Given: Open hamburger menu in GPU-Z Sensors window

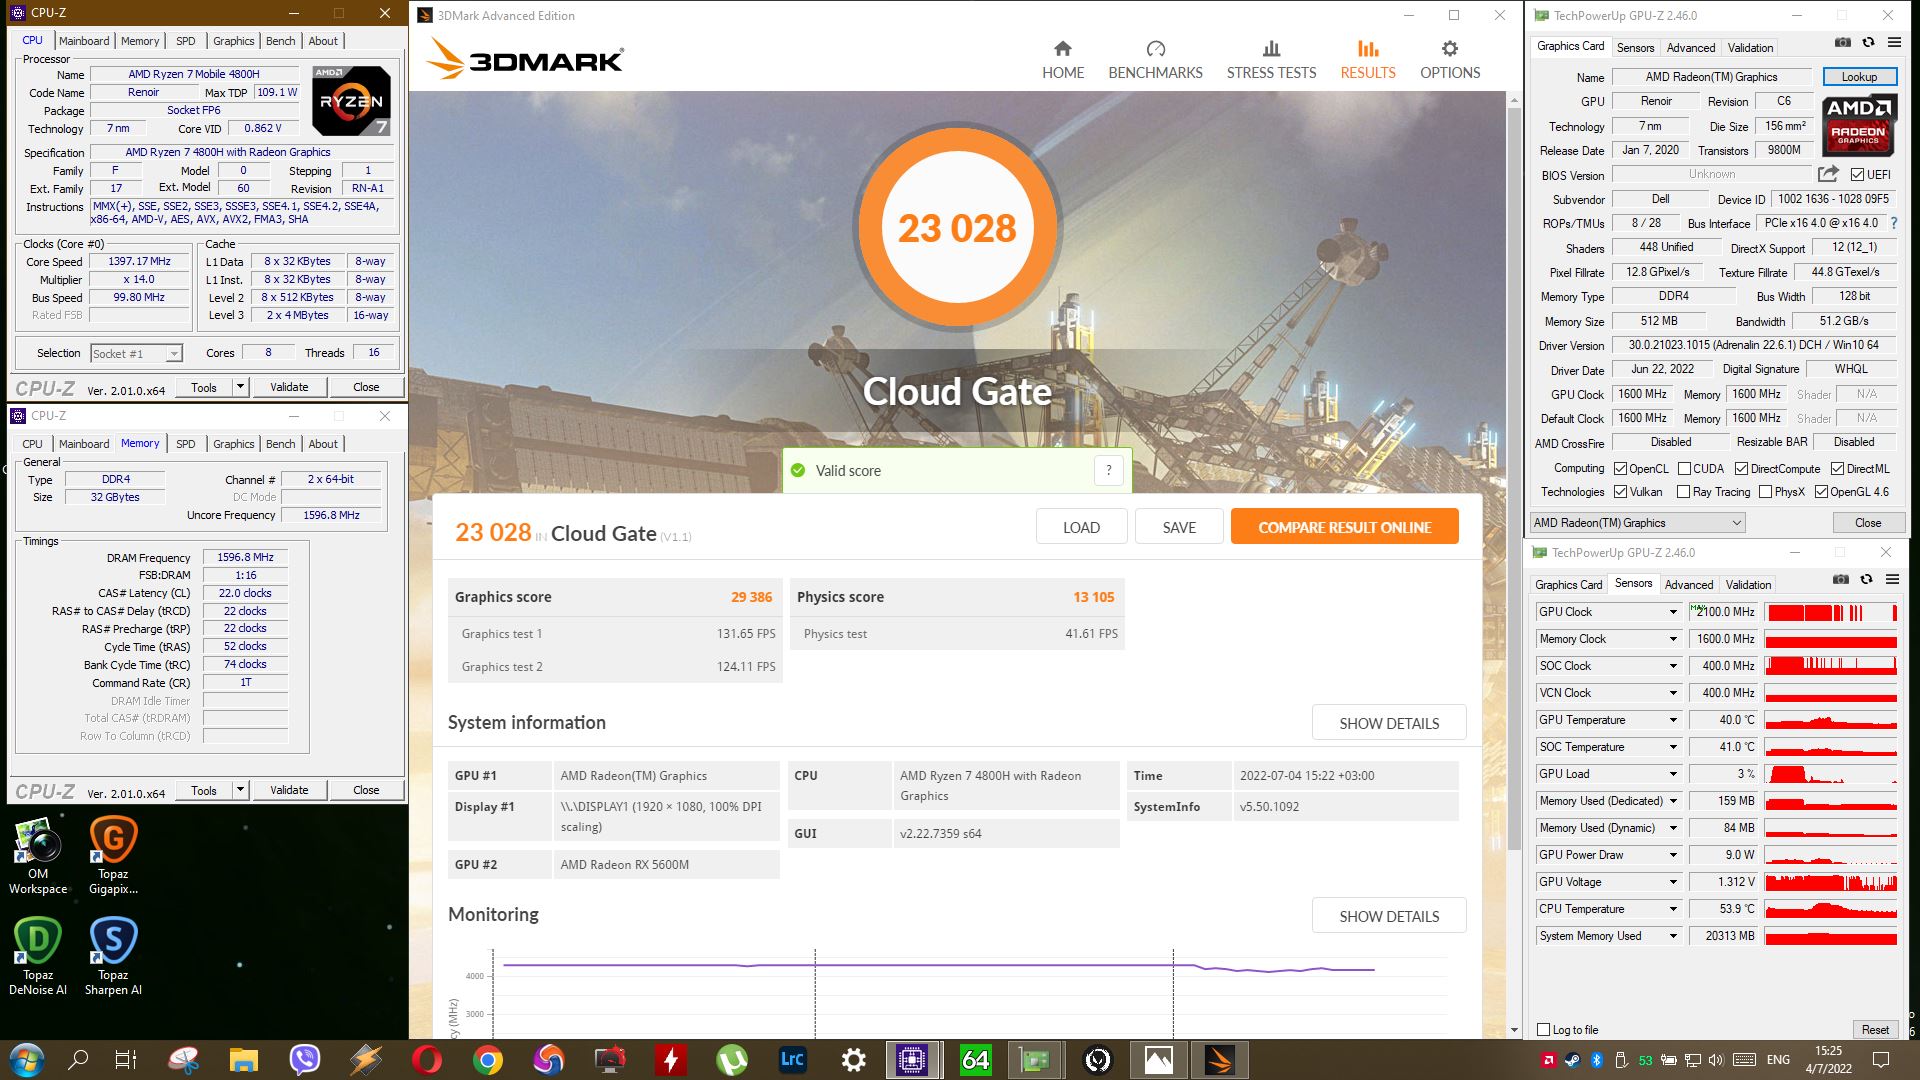Looking at the screenshot, I should point(1892,580).
